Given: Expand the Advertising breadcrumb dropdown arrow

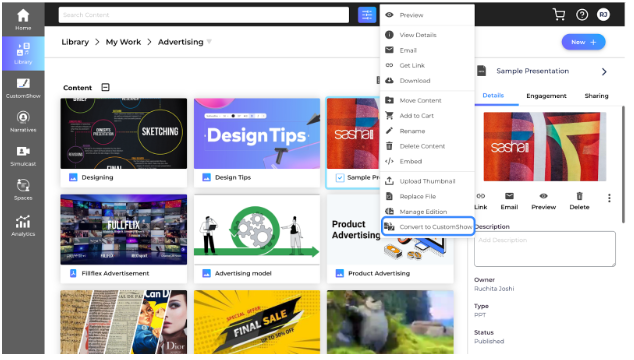Looking at the screenshot, I should click(209, 41).
